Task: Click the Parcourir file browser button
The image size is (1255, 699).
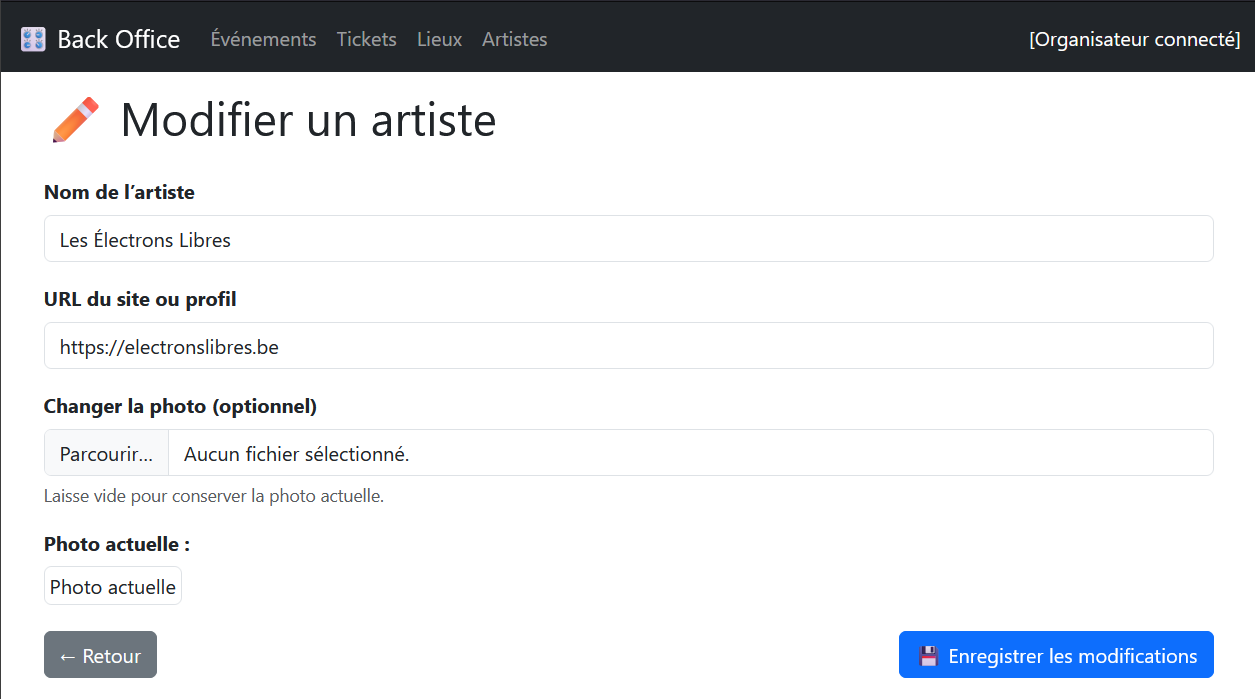Action: [x=105, y=452]
